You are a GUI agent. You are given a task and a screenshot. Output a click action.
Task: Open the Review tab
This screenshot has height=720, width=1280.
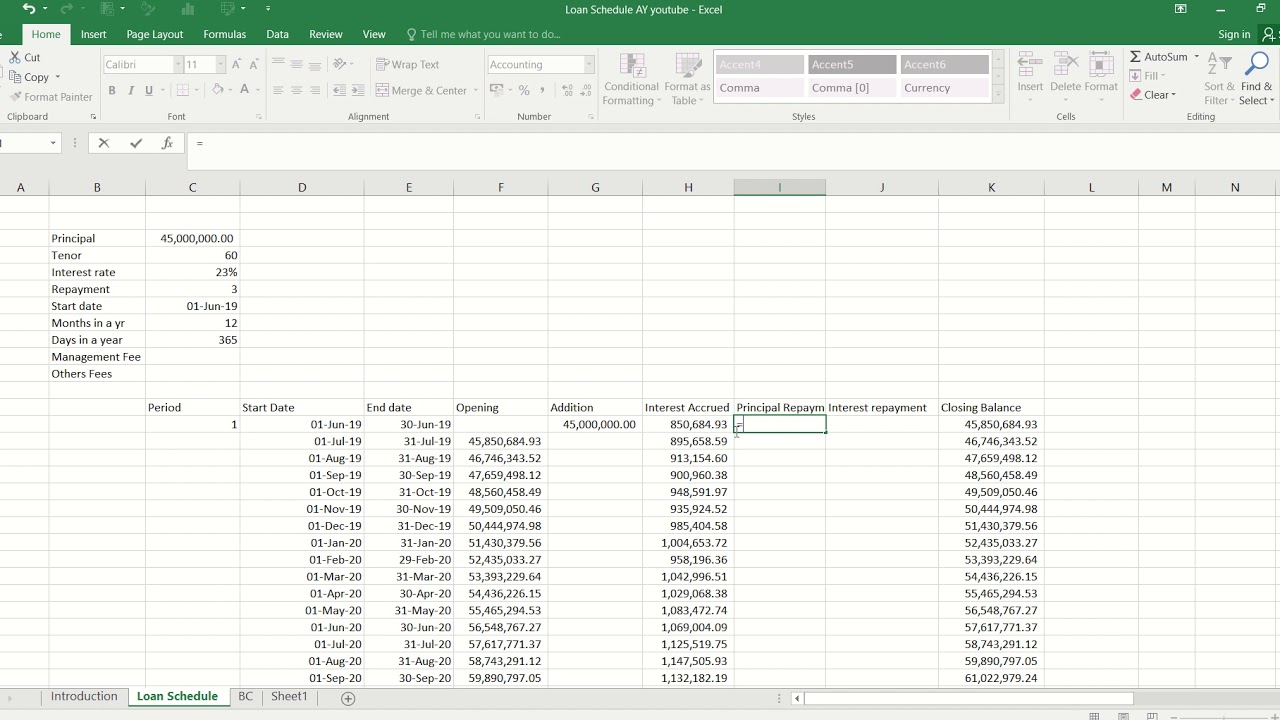click(x=325, y=34)
